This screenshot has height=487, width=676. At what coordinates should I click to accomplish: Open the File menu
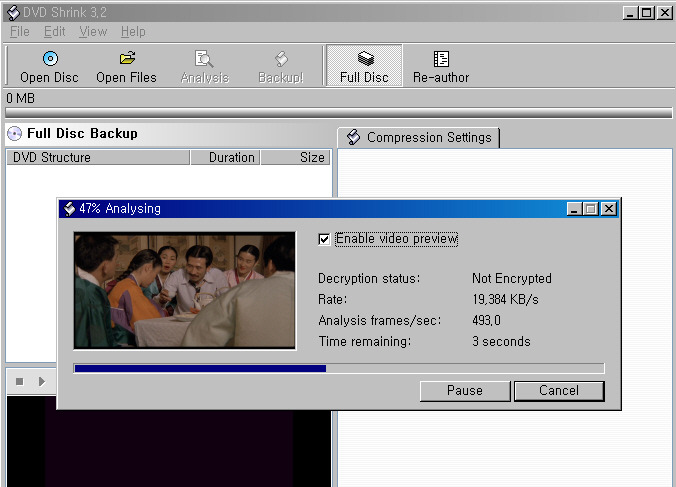click(20, 31)
